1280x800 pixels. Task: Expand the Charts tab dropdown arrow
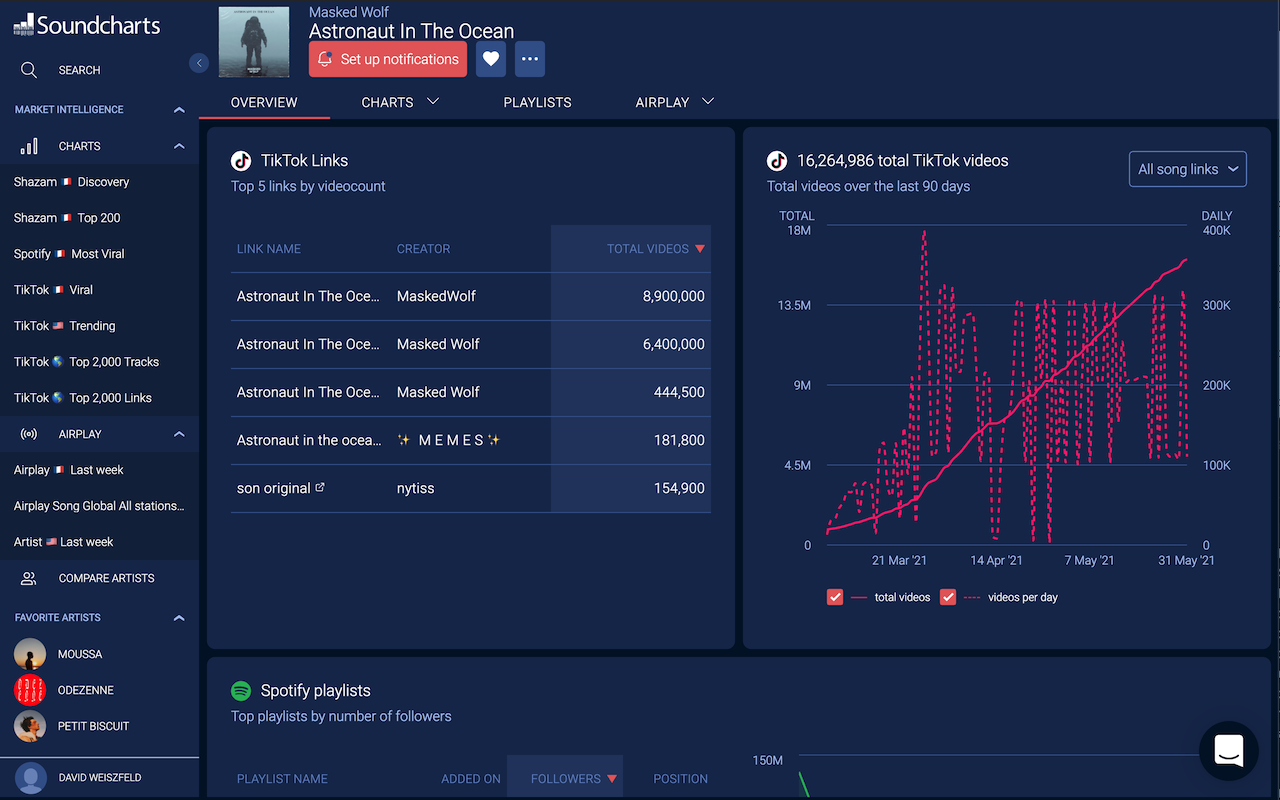[433, 101]
